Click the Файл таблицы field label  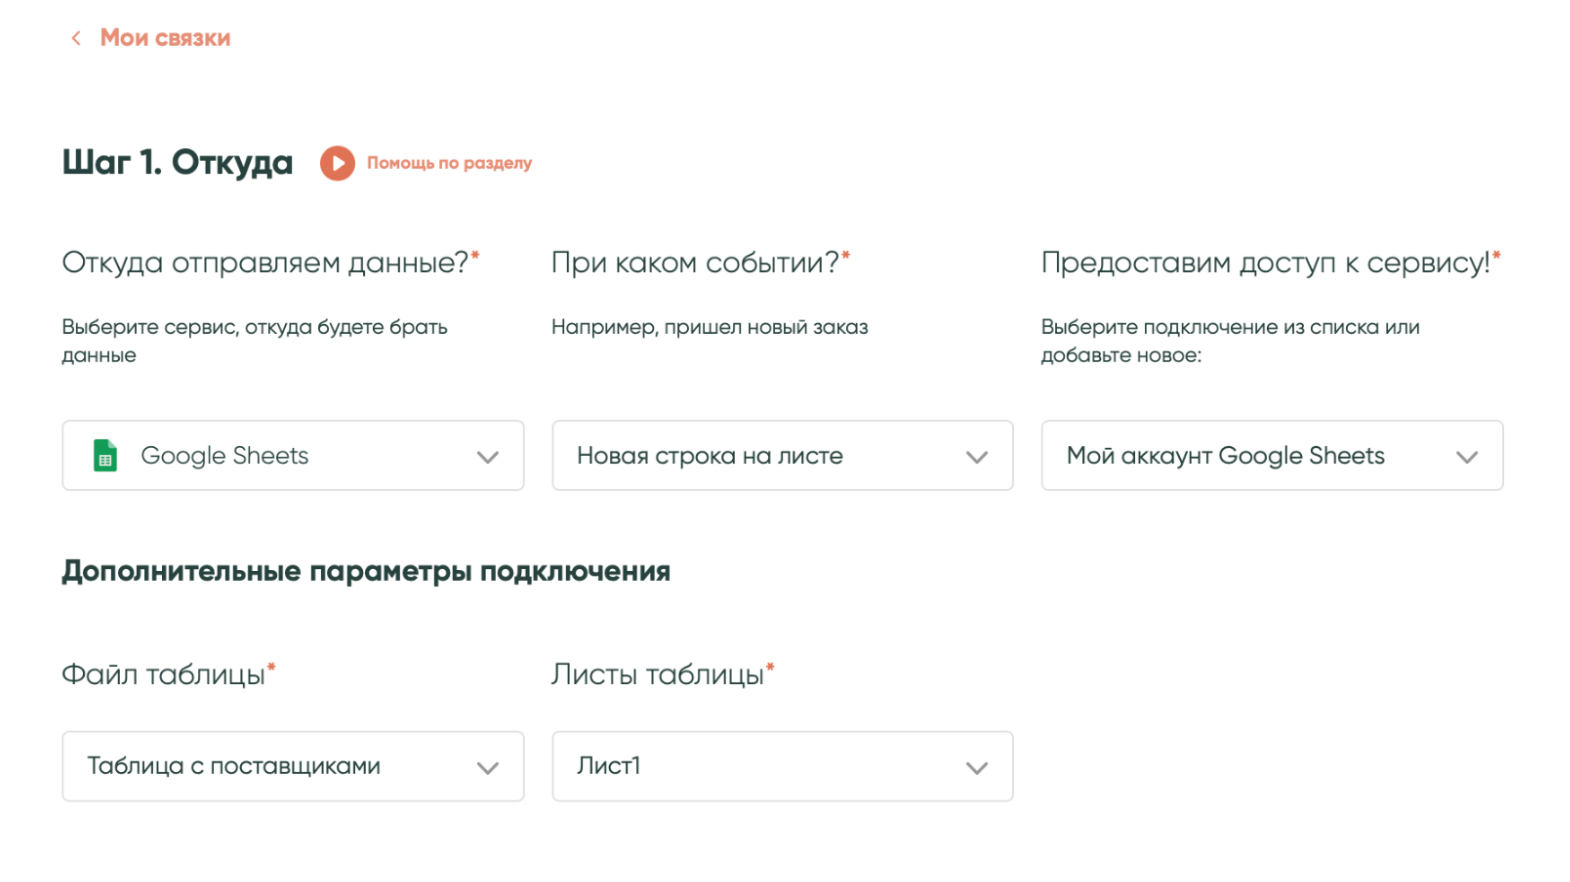point(163,675)
